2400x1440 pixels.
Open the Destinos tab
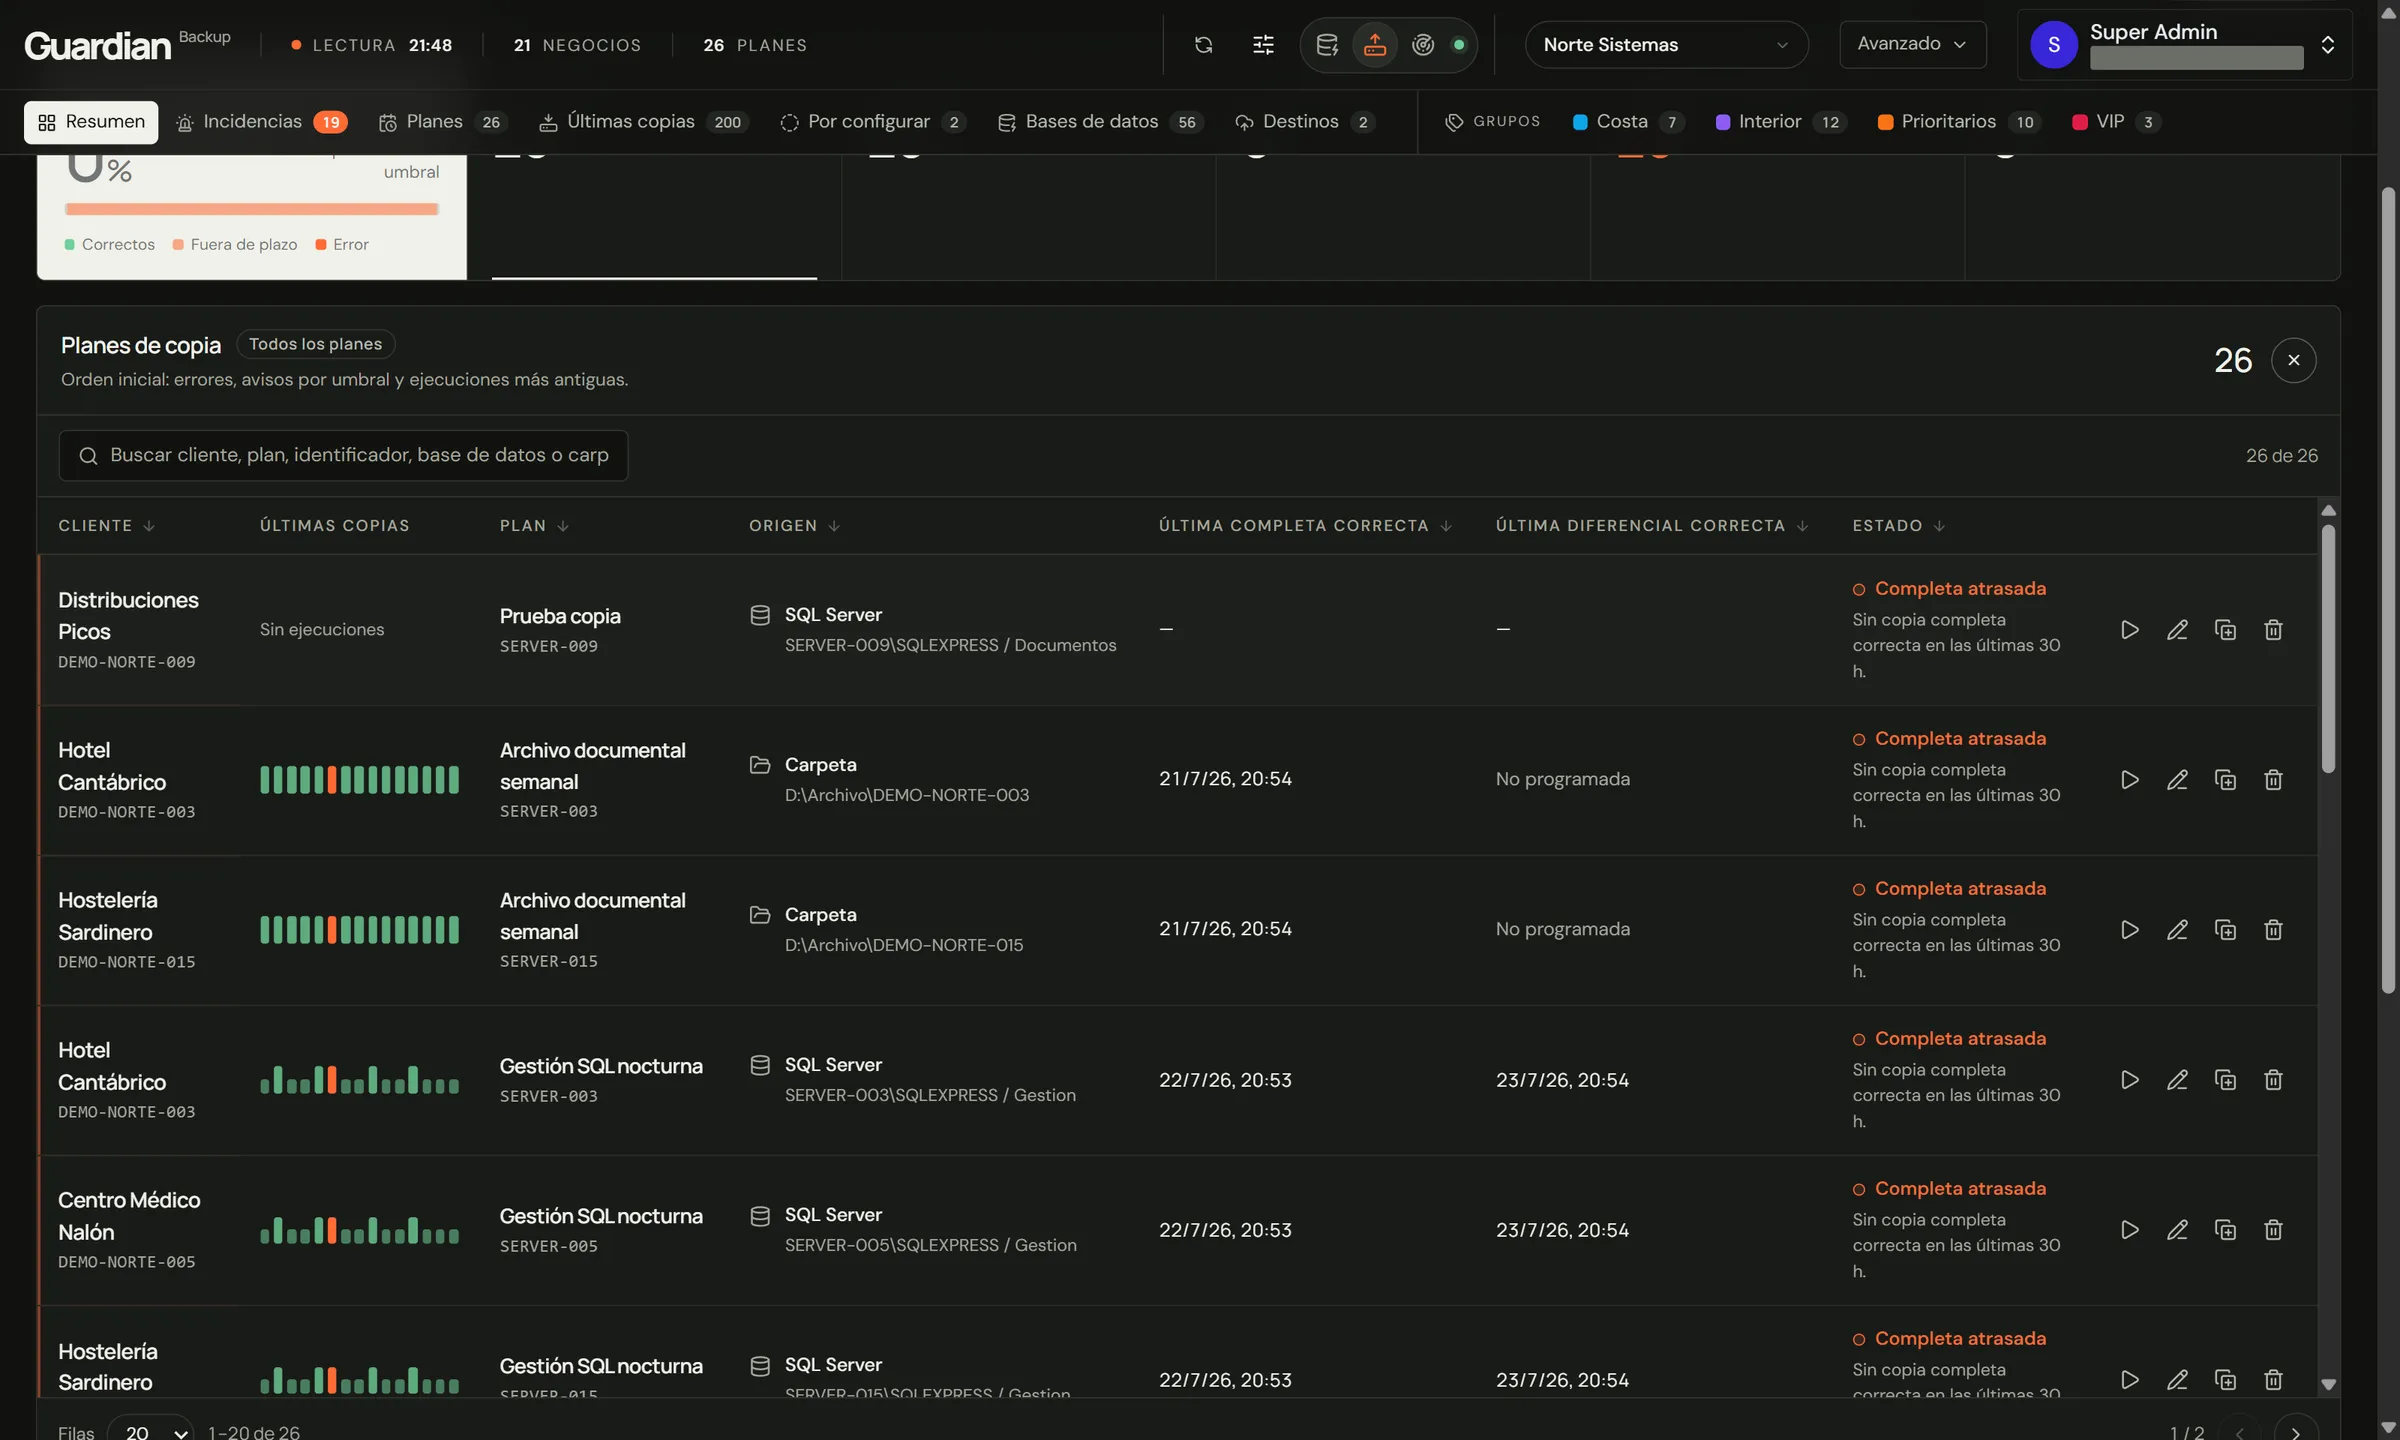[x=1305, y=122]
